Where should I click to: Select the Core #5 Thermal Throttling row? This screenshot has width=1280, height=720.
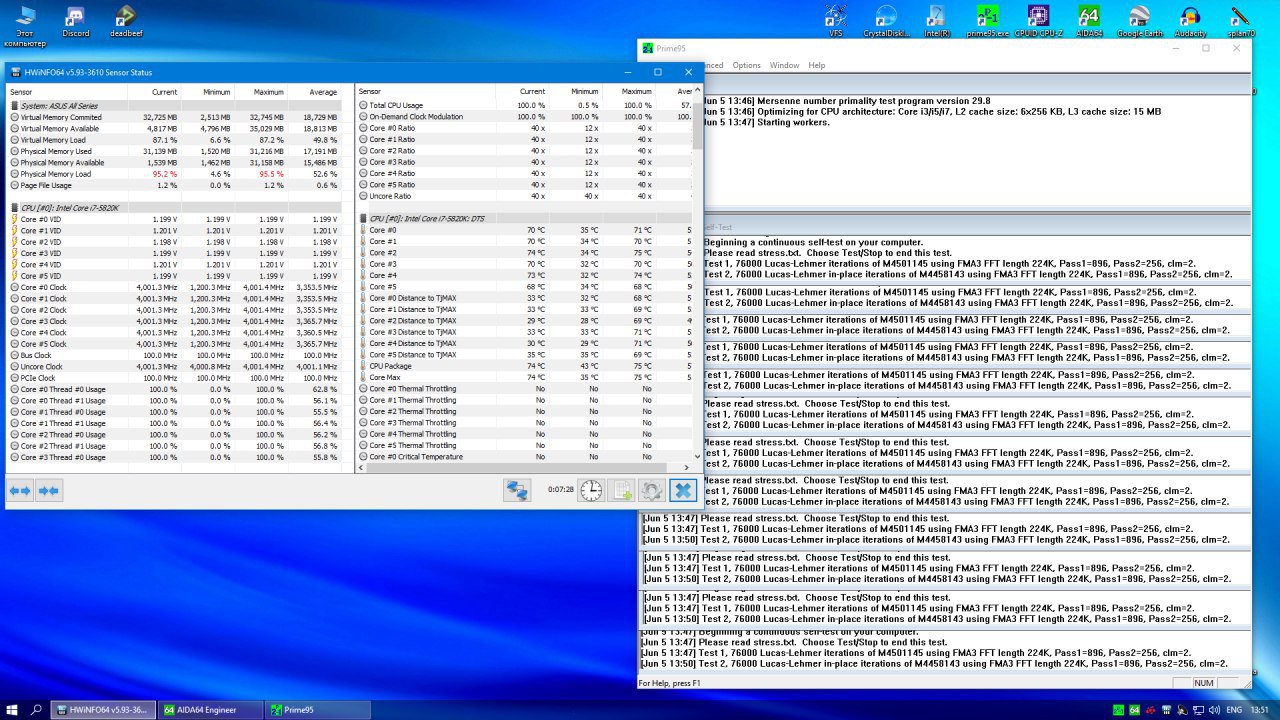point(524,445)
